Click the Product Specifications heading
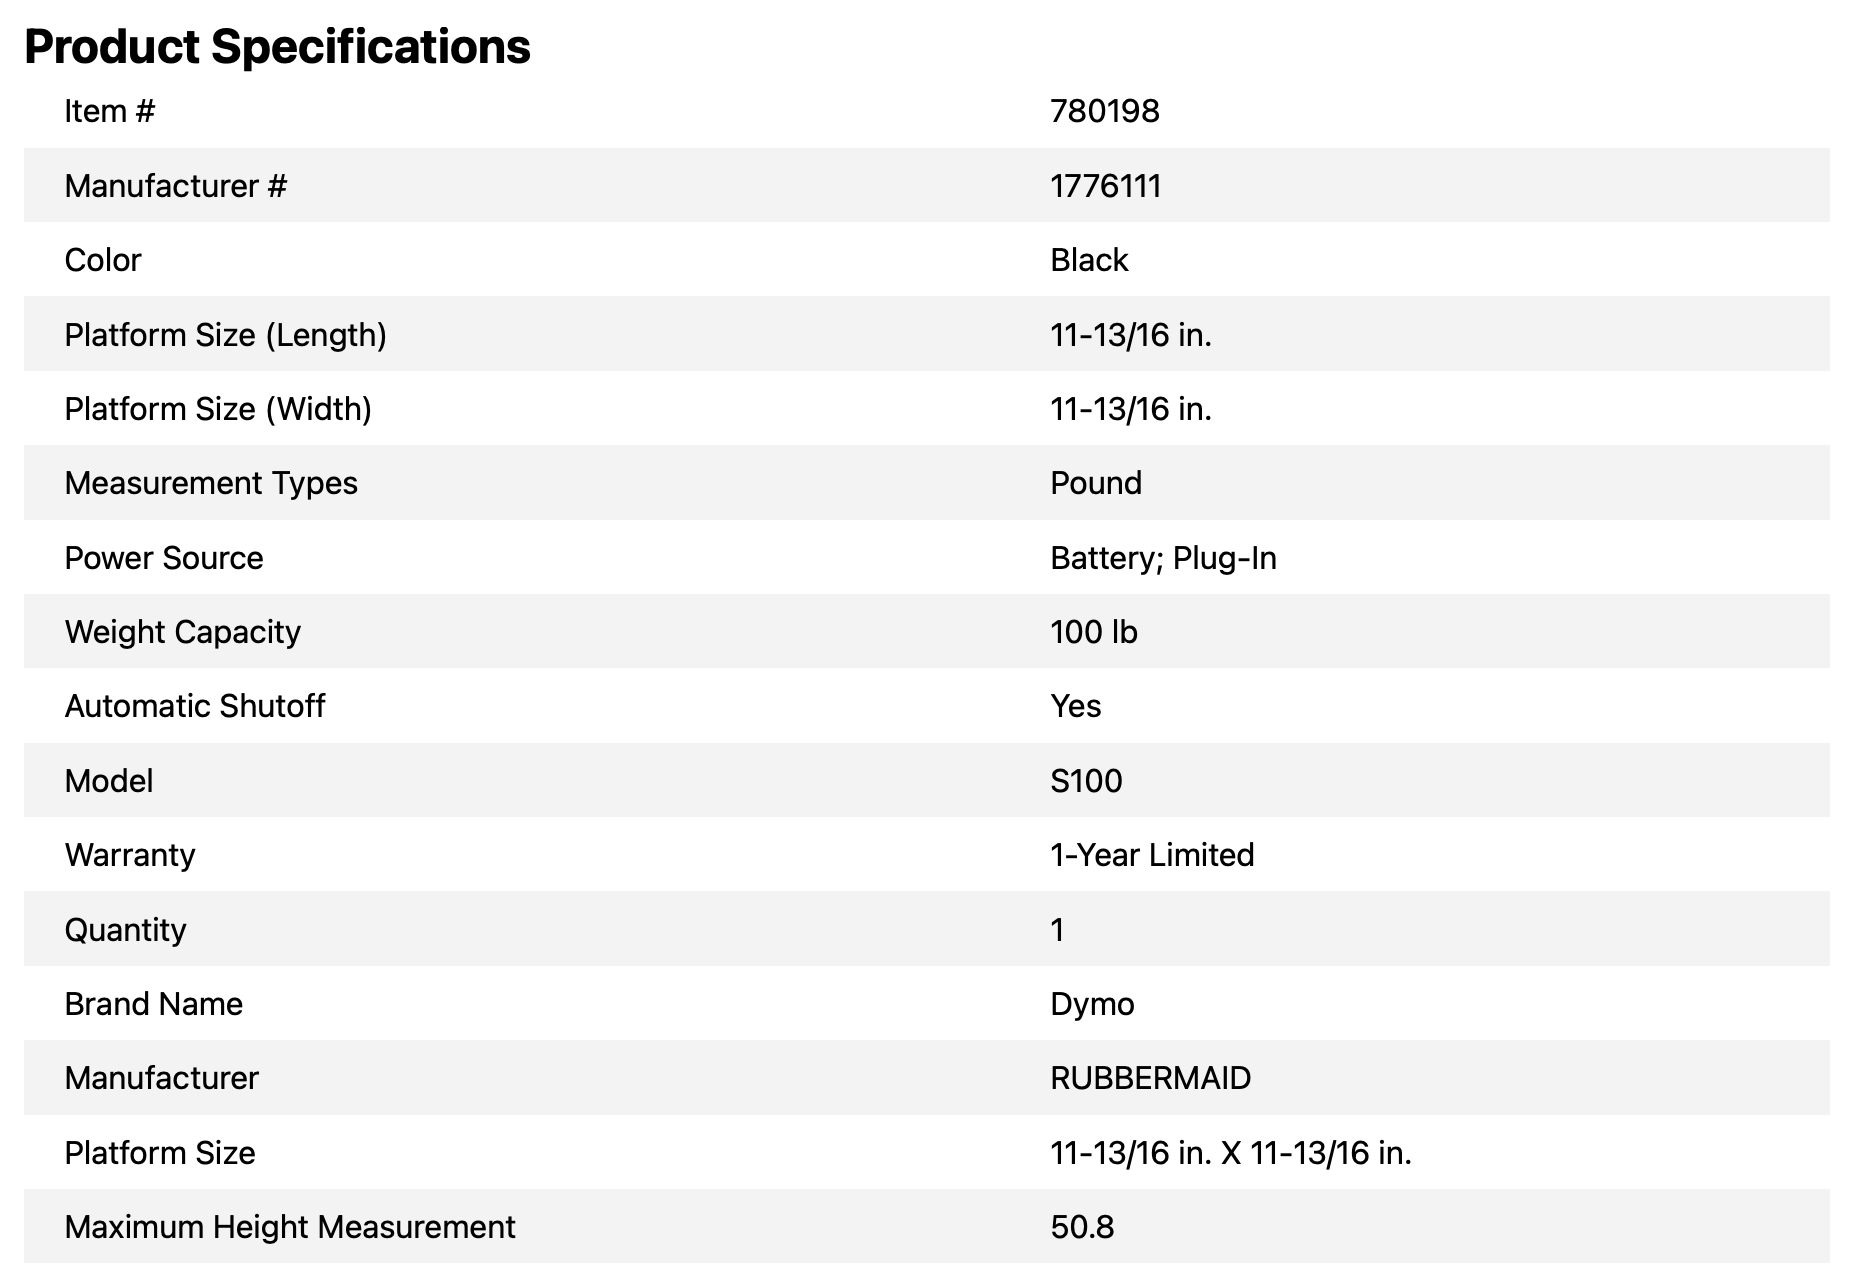This screenshot has width=1868, height=1286. click(277, 47)
